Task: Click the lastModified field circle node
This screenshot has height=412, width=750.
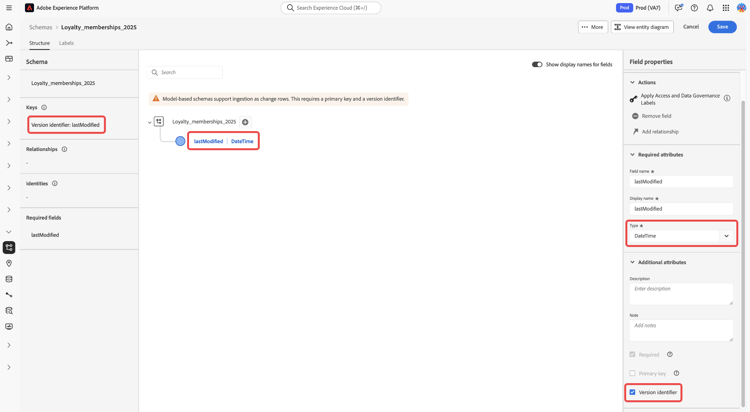Action: 180,141
